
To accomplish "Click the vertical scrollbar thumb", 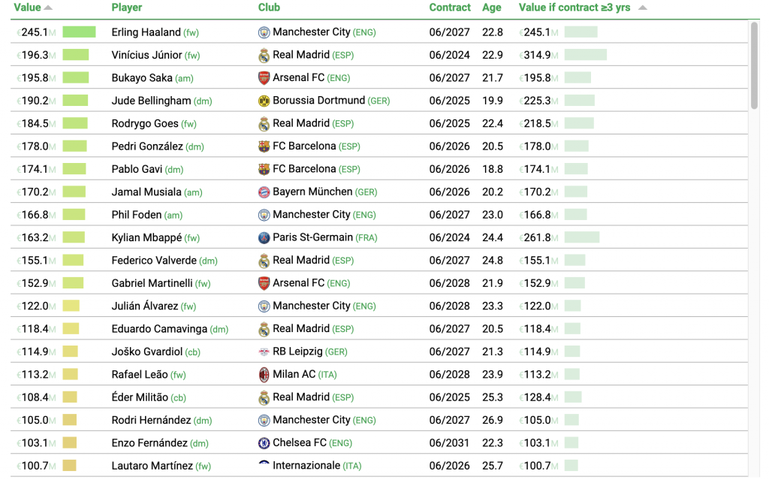I will point(754,65).
